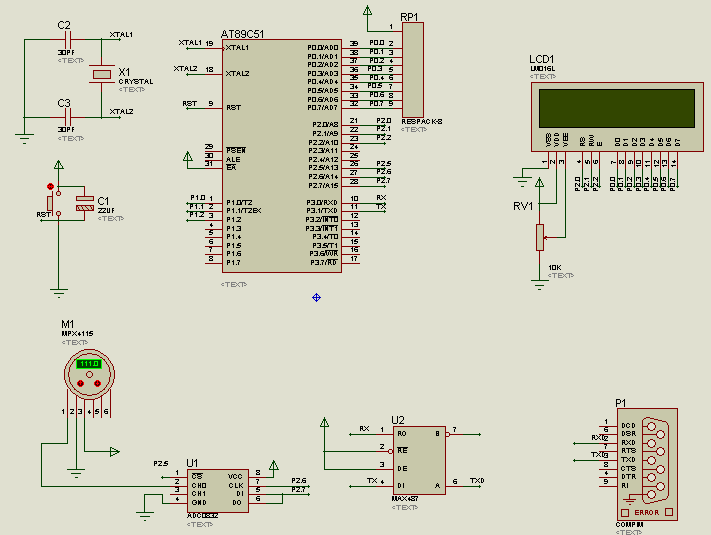Click the blue origin marker crosshair

pos(317,297)
